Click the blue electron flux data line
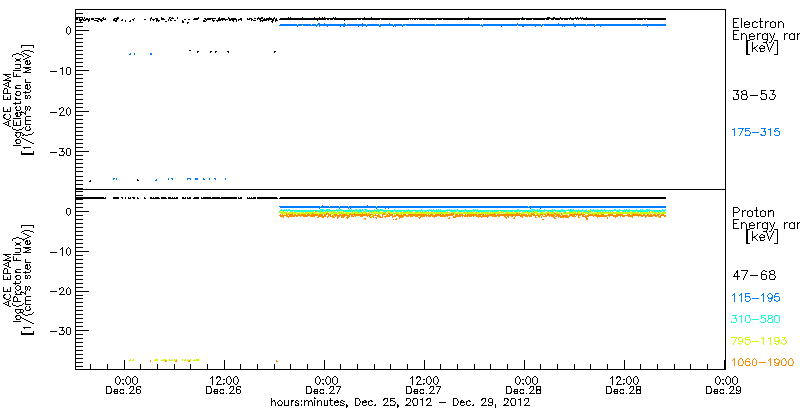 pos(472,24)
